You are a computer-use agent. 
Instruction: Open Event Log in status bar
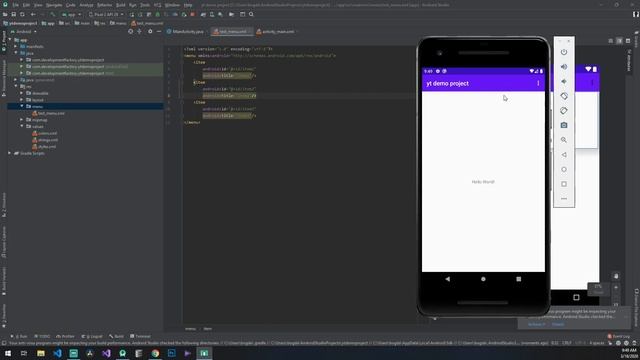coord(619,336)
